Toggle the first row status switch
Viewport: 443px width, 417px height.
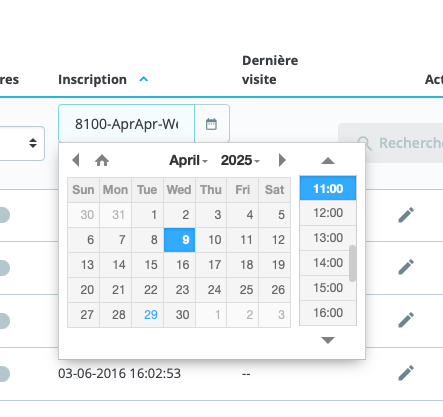[5, 215]
